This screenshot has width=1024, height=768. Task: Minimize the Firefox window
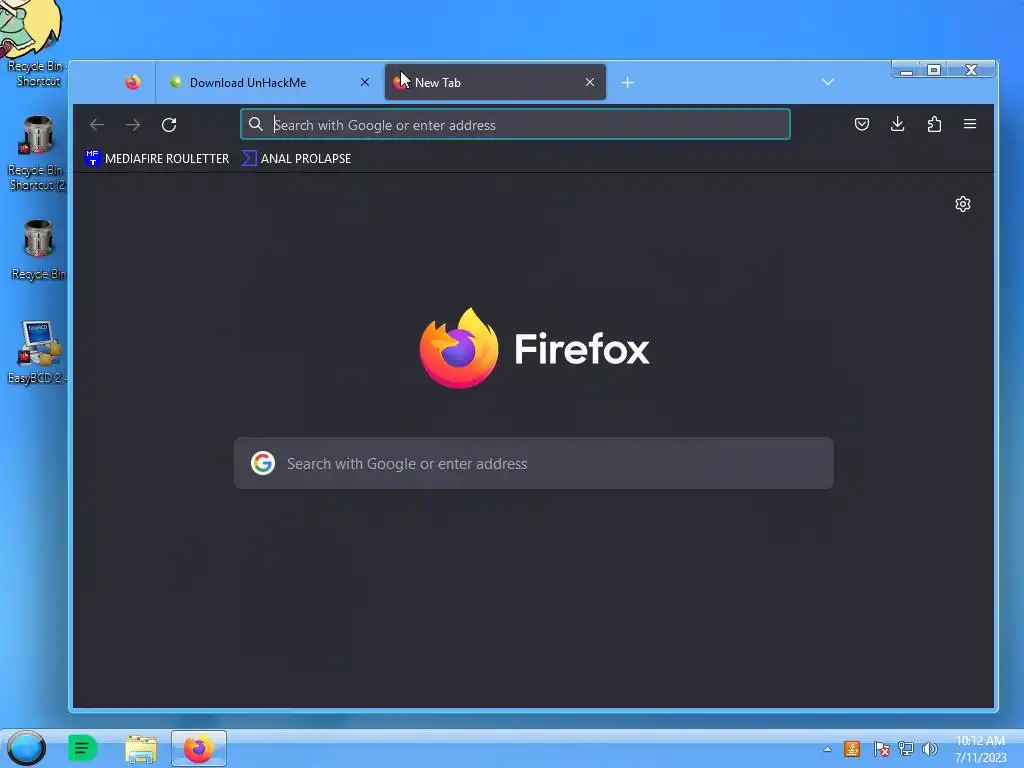906,70
